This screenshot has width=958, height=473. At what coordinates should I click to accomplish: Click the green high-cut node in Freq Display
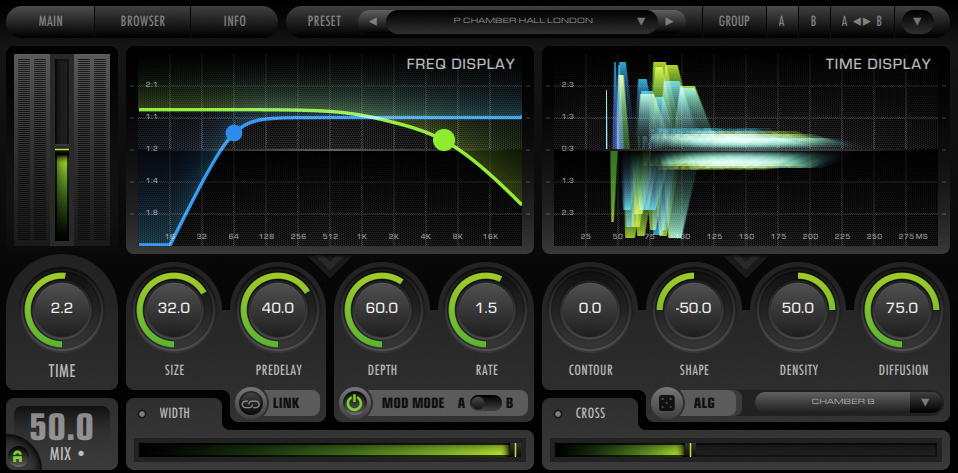coord(444,140)
